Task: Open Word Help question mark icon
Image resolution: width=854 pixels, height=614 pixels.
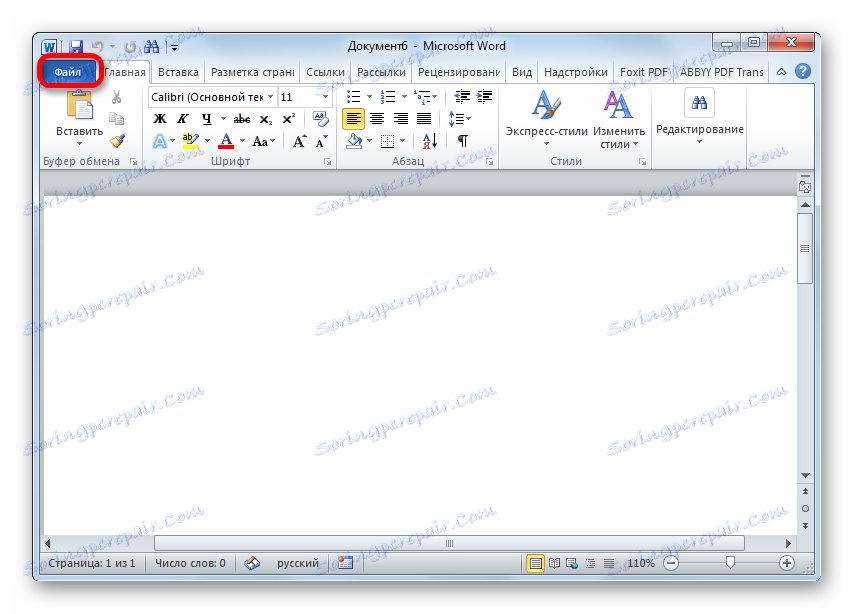Action: click(x=803, y=71)
